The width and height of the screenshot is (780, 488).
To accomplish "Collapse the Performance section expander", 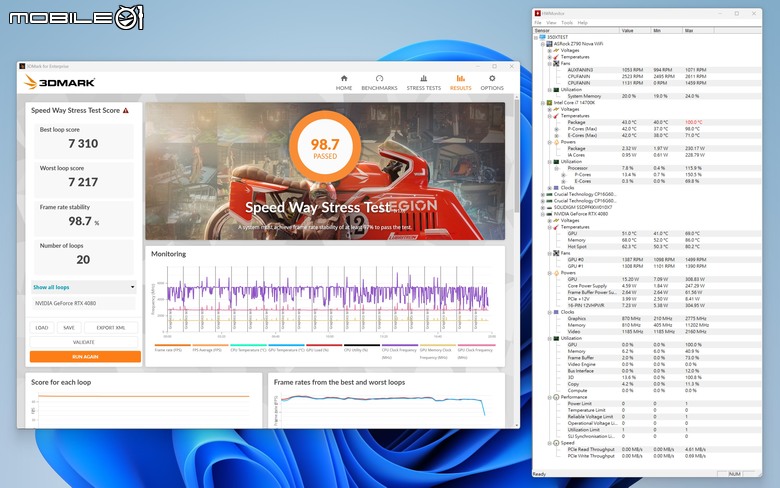I will click(x=549, y=397).
